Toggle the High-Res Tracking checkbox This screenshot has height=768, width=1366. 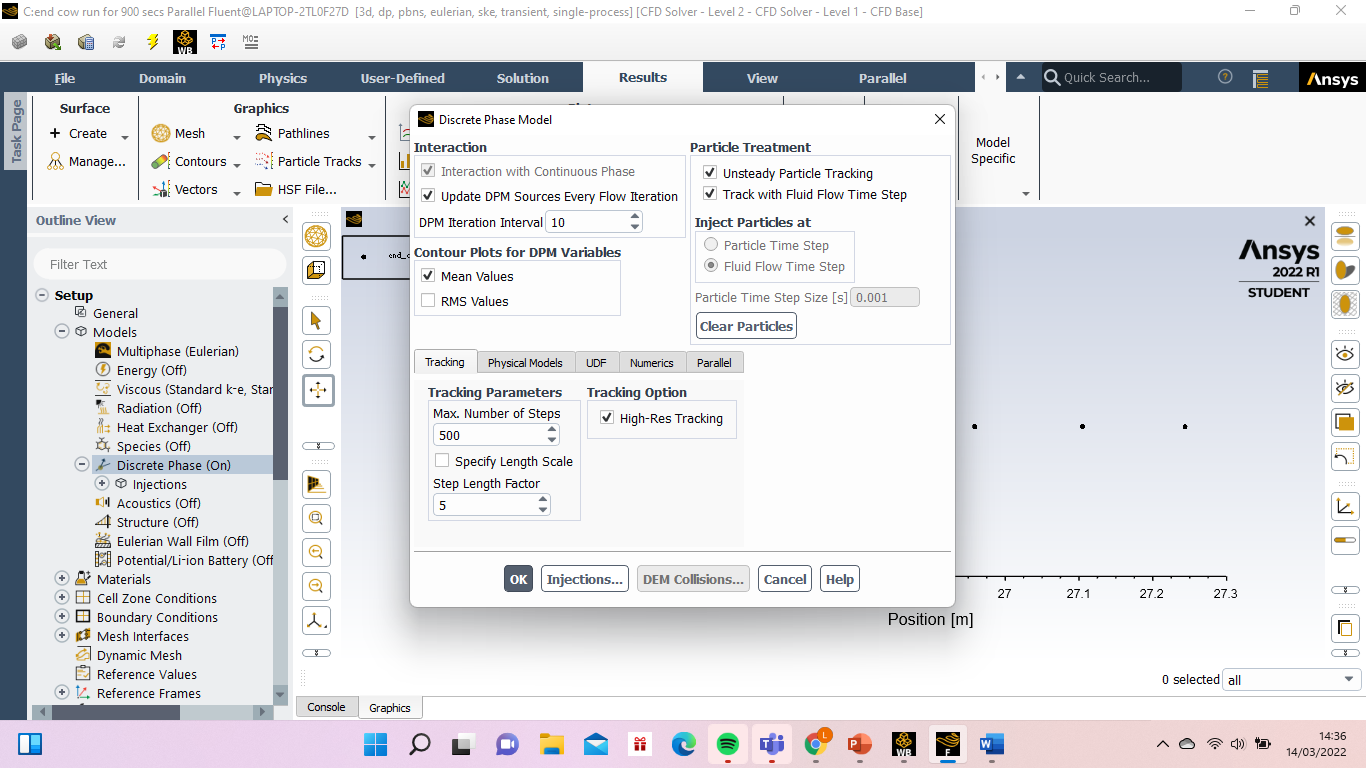pos(607,418)
